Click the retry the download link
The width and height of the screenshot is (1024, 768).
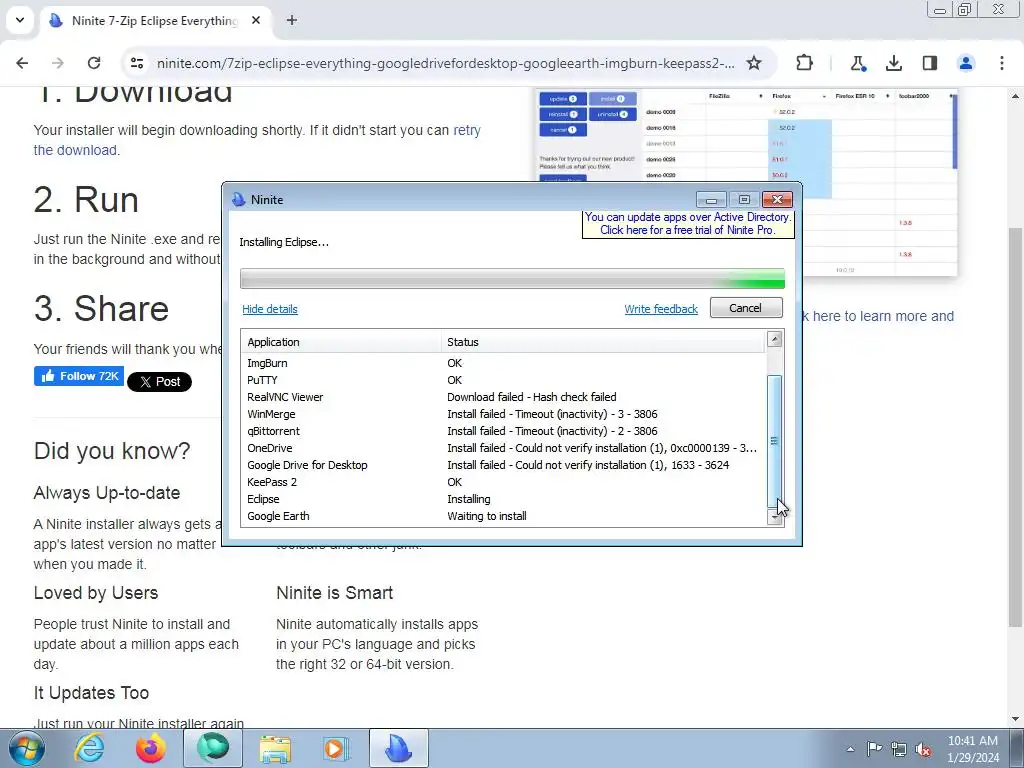257,140
